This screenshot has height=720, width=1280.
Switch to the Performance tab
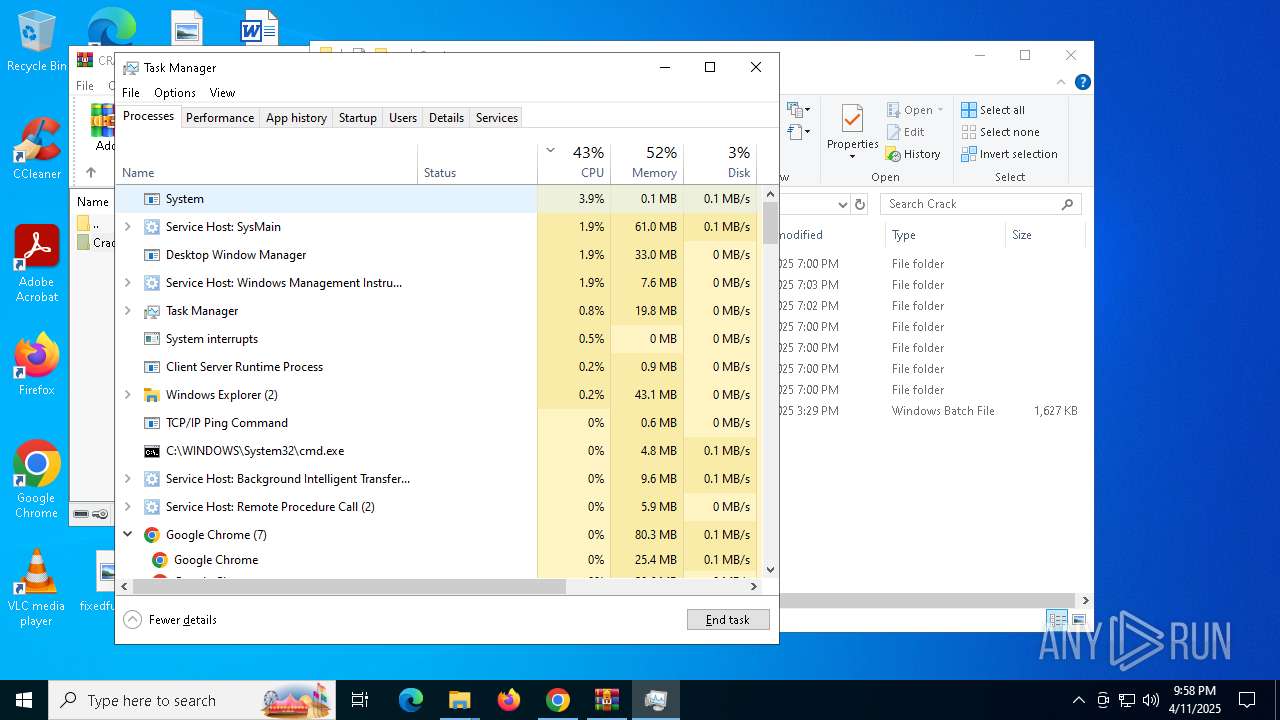(x=220, y=118)
